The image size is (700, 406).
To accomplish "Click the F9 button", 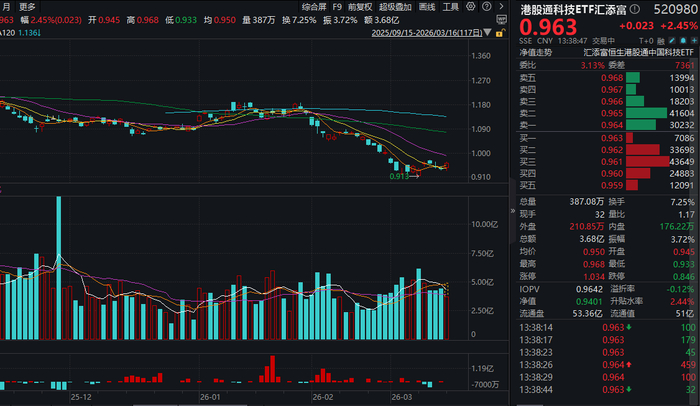I will pyautogui.click(x=337, y=7).
